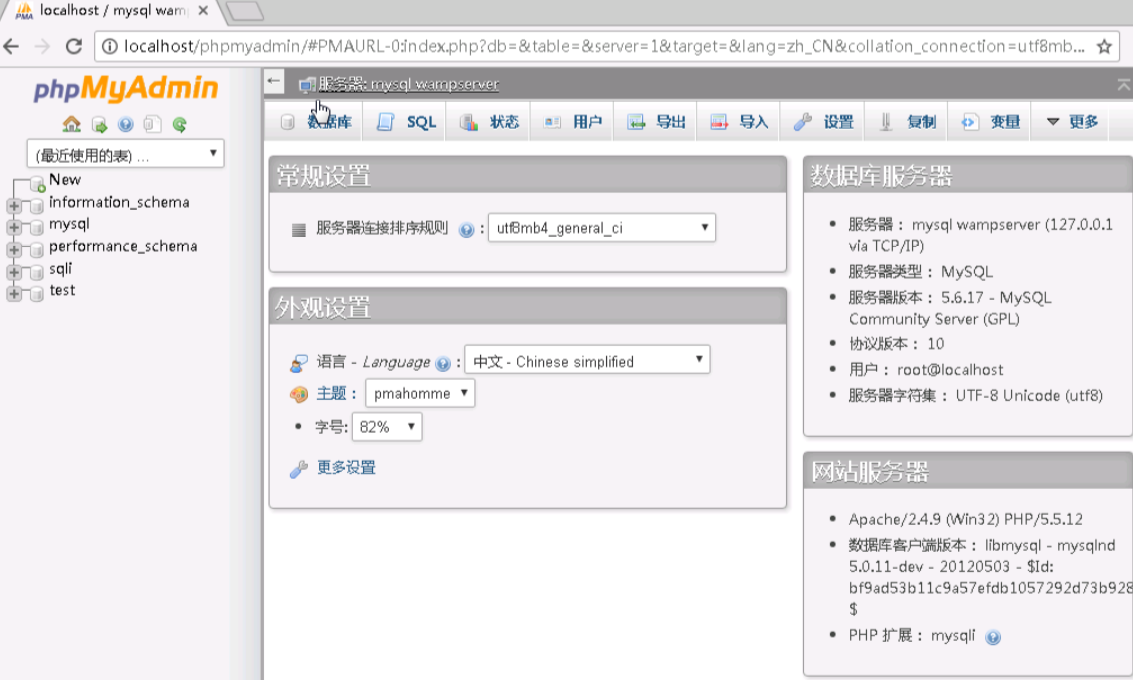The width and height of the screenshot is (1133, 680).
Task: Click the browser address bar URL
Action: (x=604, y=46)
